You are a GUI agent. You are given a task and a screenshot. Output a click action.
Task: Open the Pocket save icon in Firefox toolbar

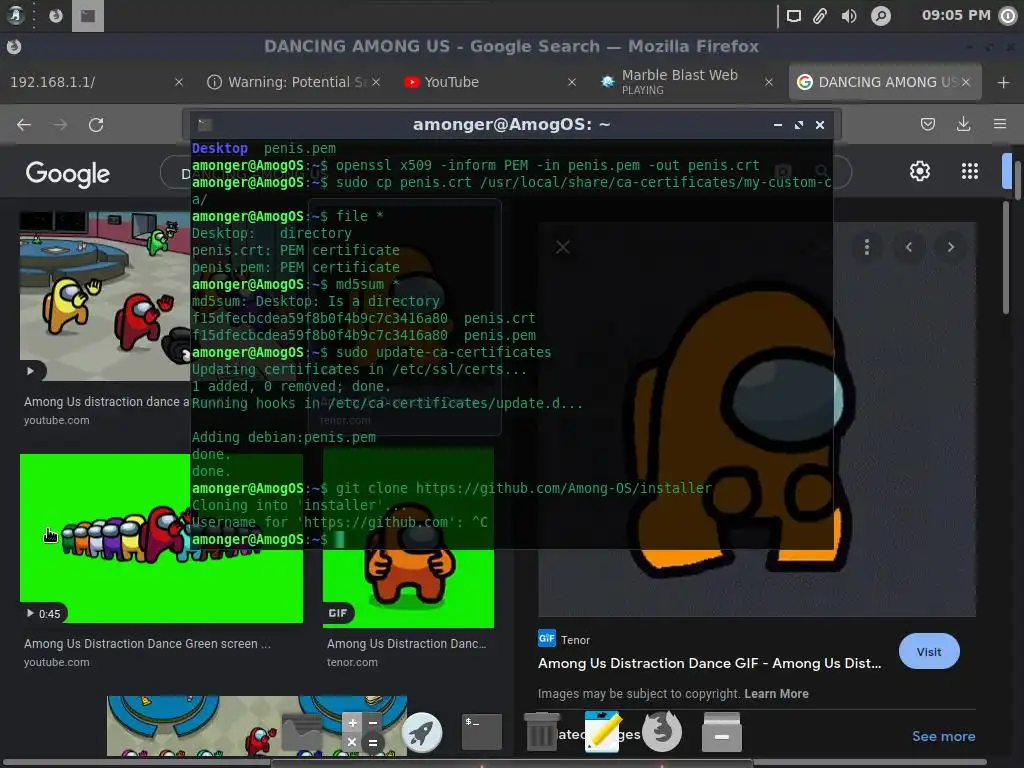(927, 124)
